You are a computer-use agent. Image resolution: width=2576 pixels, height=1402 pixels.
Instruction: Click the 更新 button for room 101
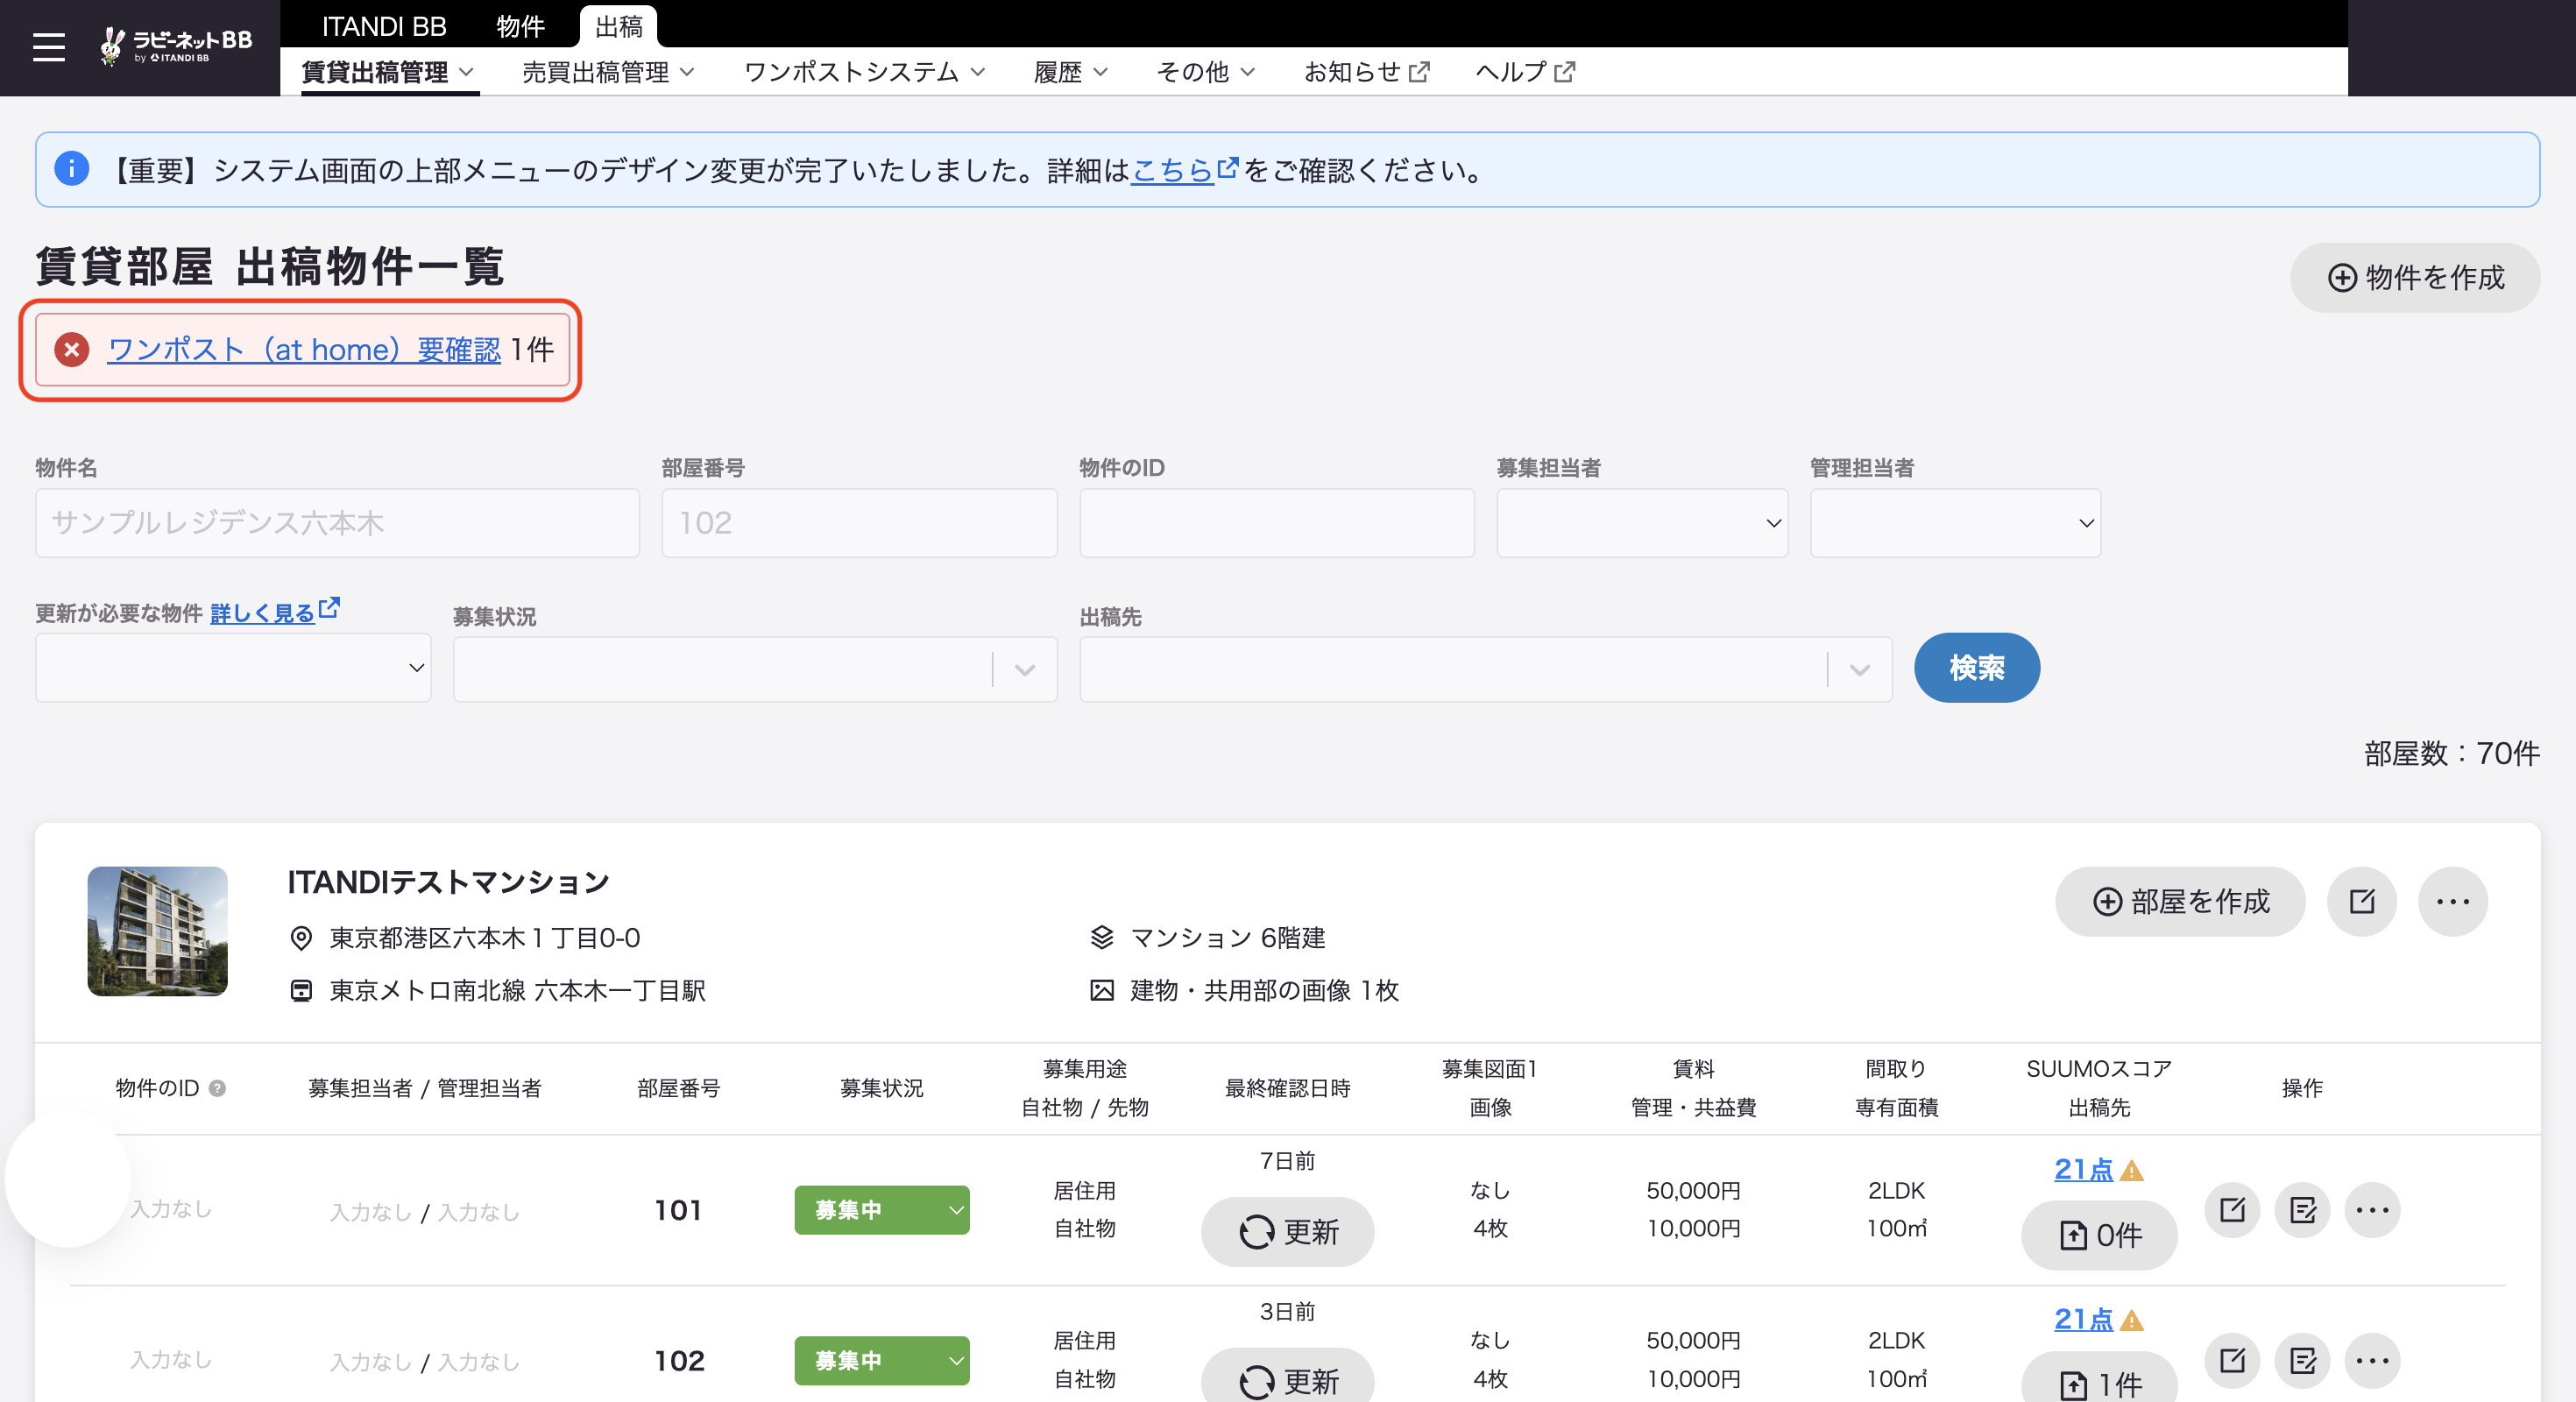tap(1287, 1232)
